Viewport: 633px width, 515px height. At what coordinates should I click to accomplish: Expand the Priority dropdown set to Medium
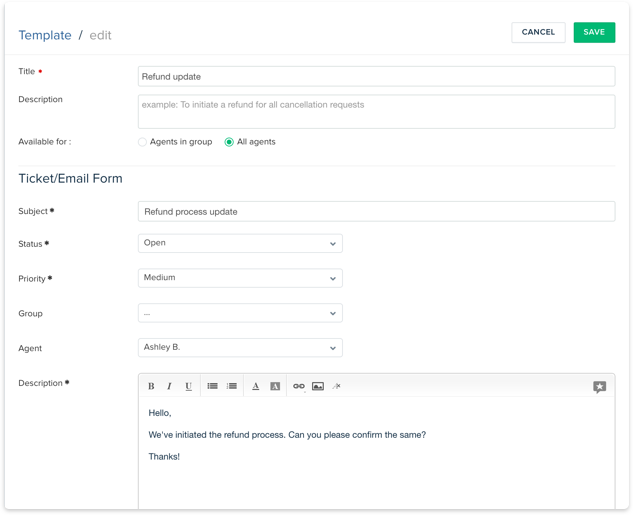[x=240, y=278]
